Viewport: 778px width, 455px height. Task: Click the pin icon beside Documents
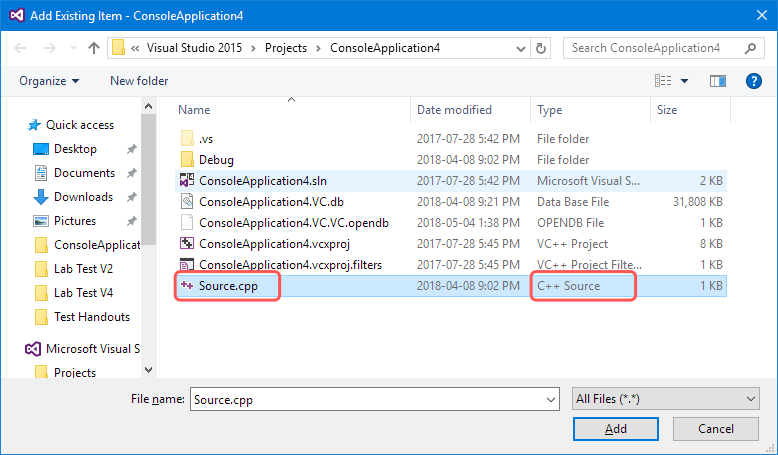131,173
